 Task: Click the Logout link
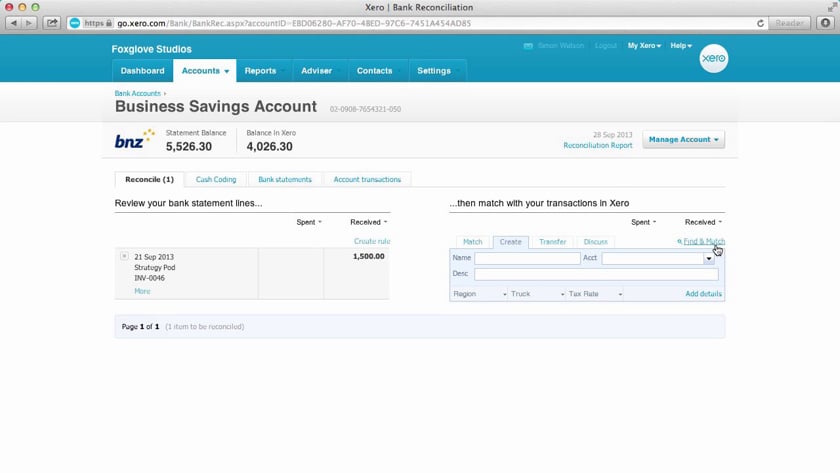[605, 46]
